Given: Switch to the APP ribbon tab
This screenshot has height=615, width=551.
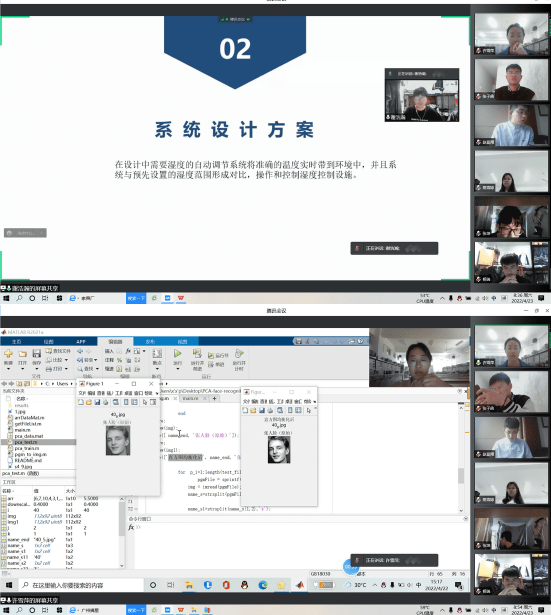Looking at the screenshot, I should click(x=81, y=342).
